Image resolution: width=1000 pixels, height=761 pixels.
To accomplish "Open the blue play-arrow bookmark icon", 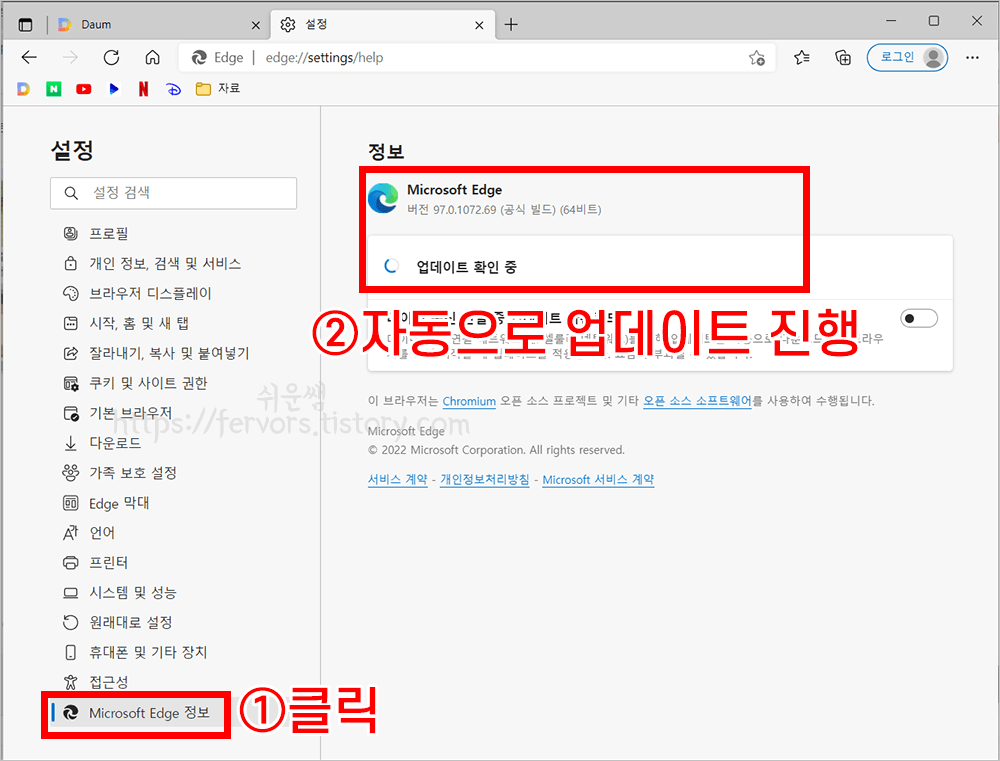I will (114, 89).
